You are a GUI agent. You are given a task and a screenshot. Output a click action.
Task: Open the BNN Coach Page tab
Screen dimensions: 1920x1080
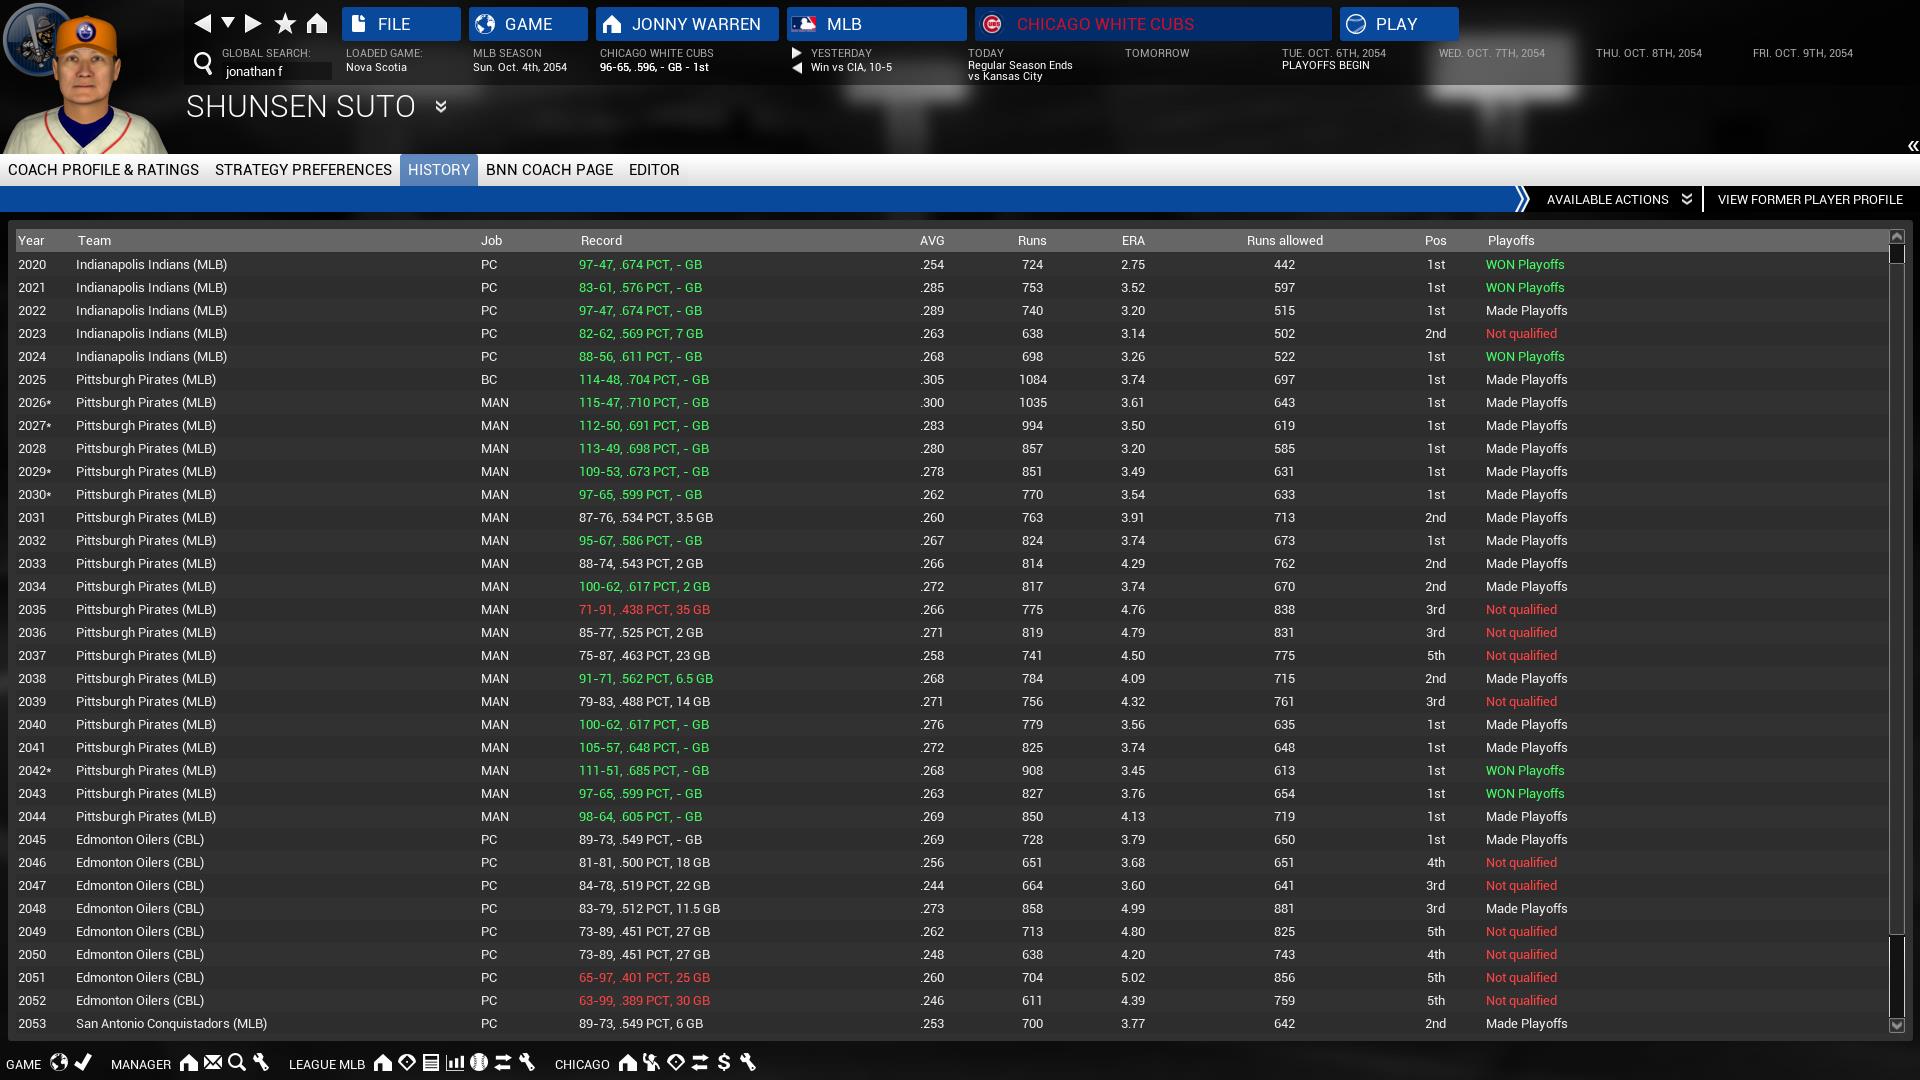549,170
